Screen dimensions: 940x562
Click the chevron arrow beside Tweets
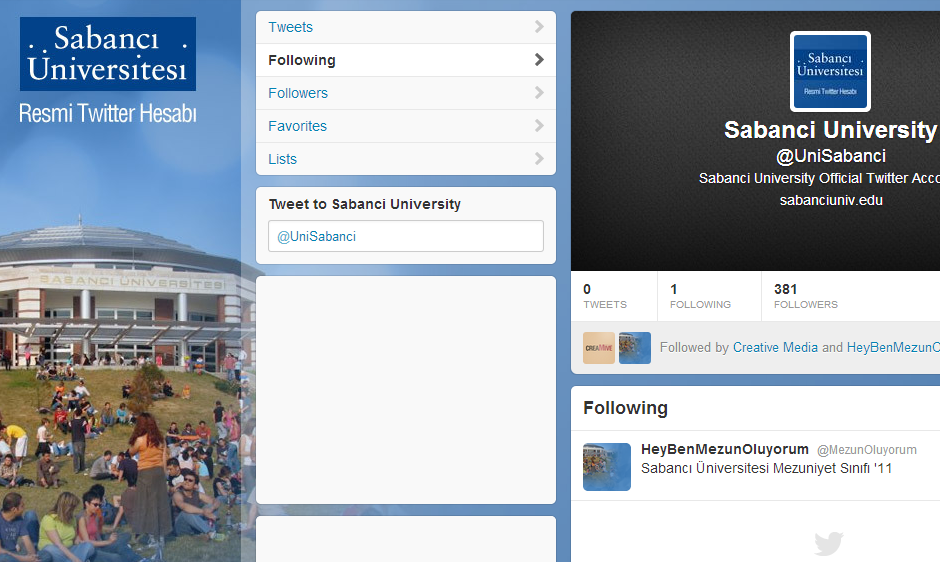click(x=539, y=26)
